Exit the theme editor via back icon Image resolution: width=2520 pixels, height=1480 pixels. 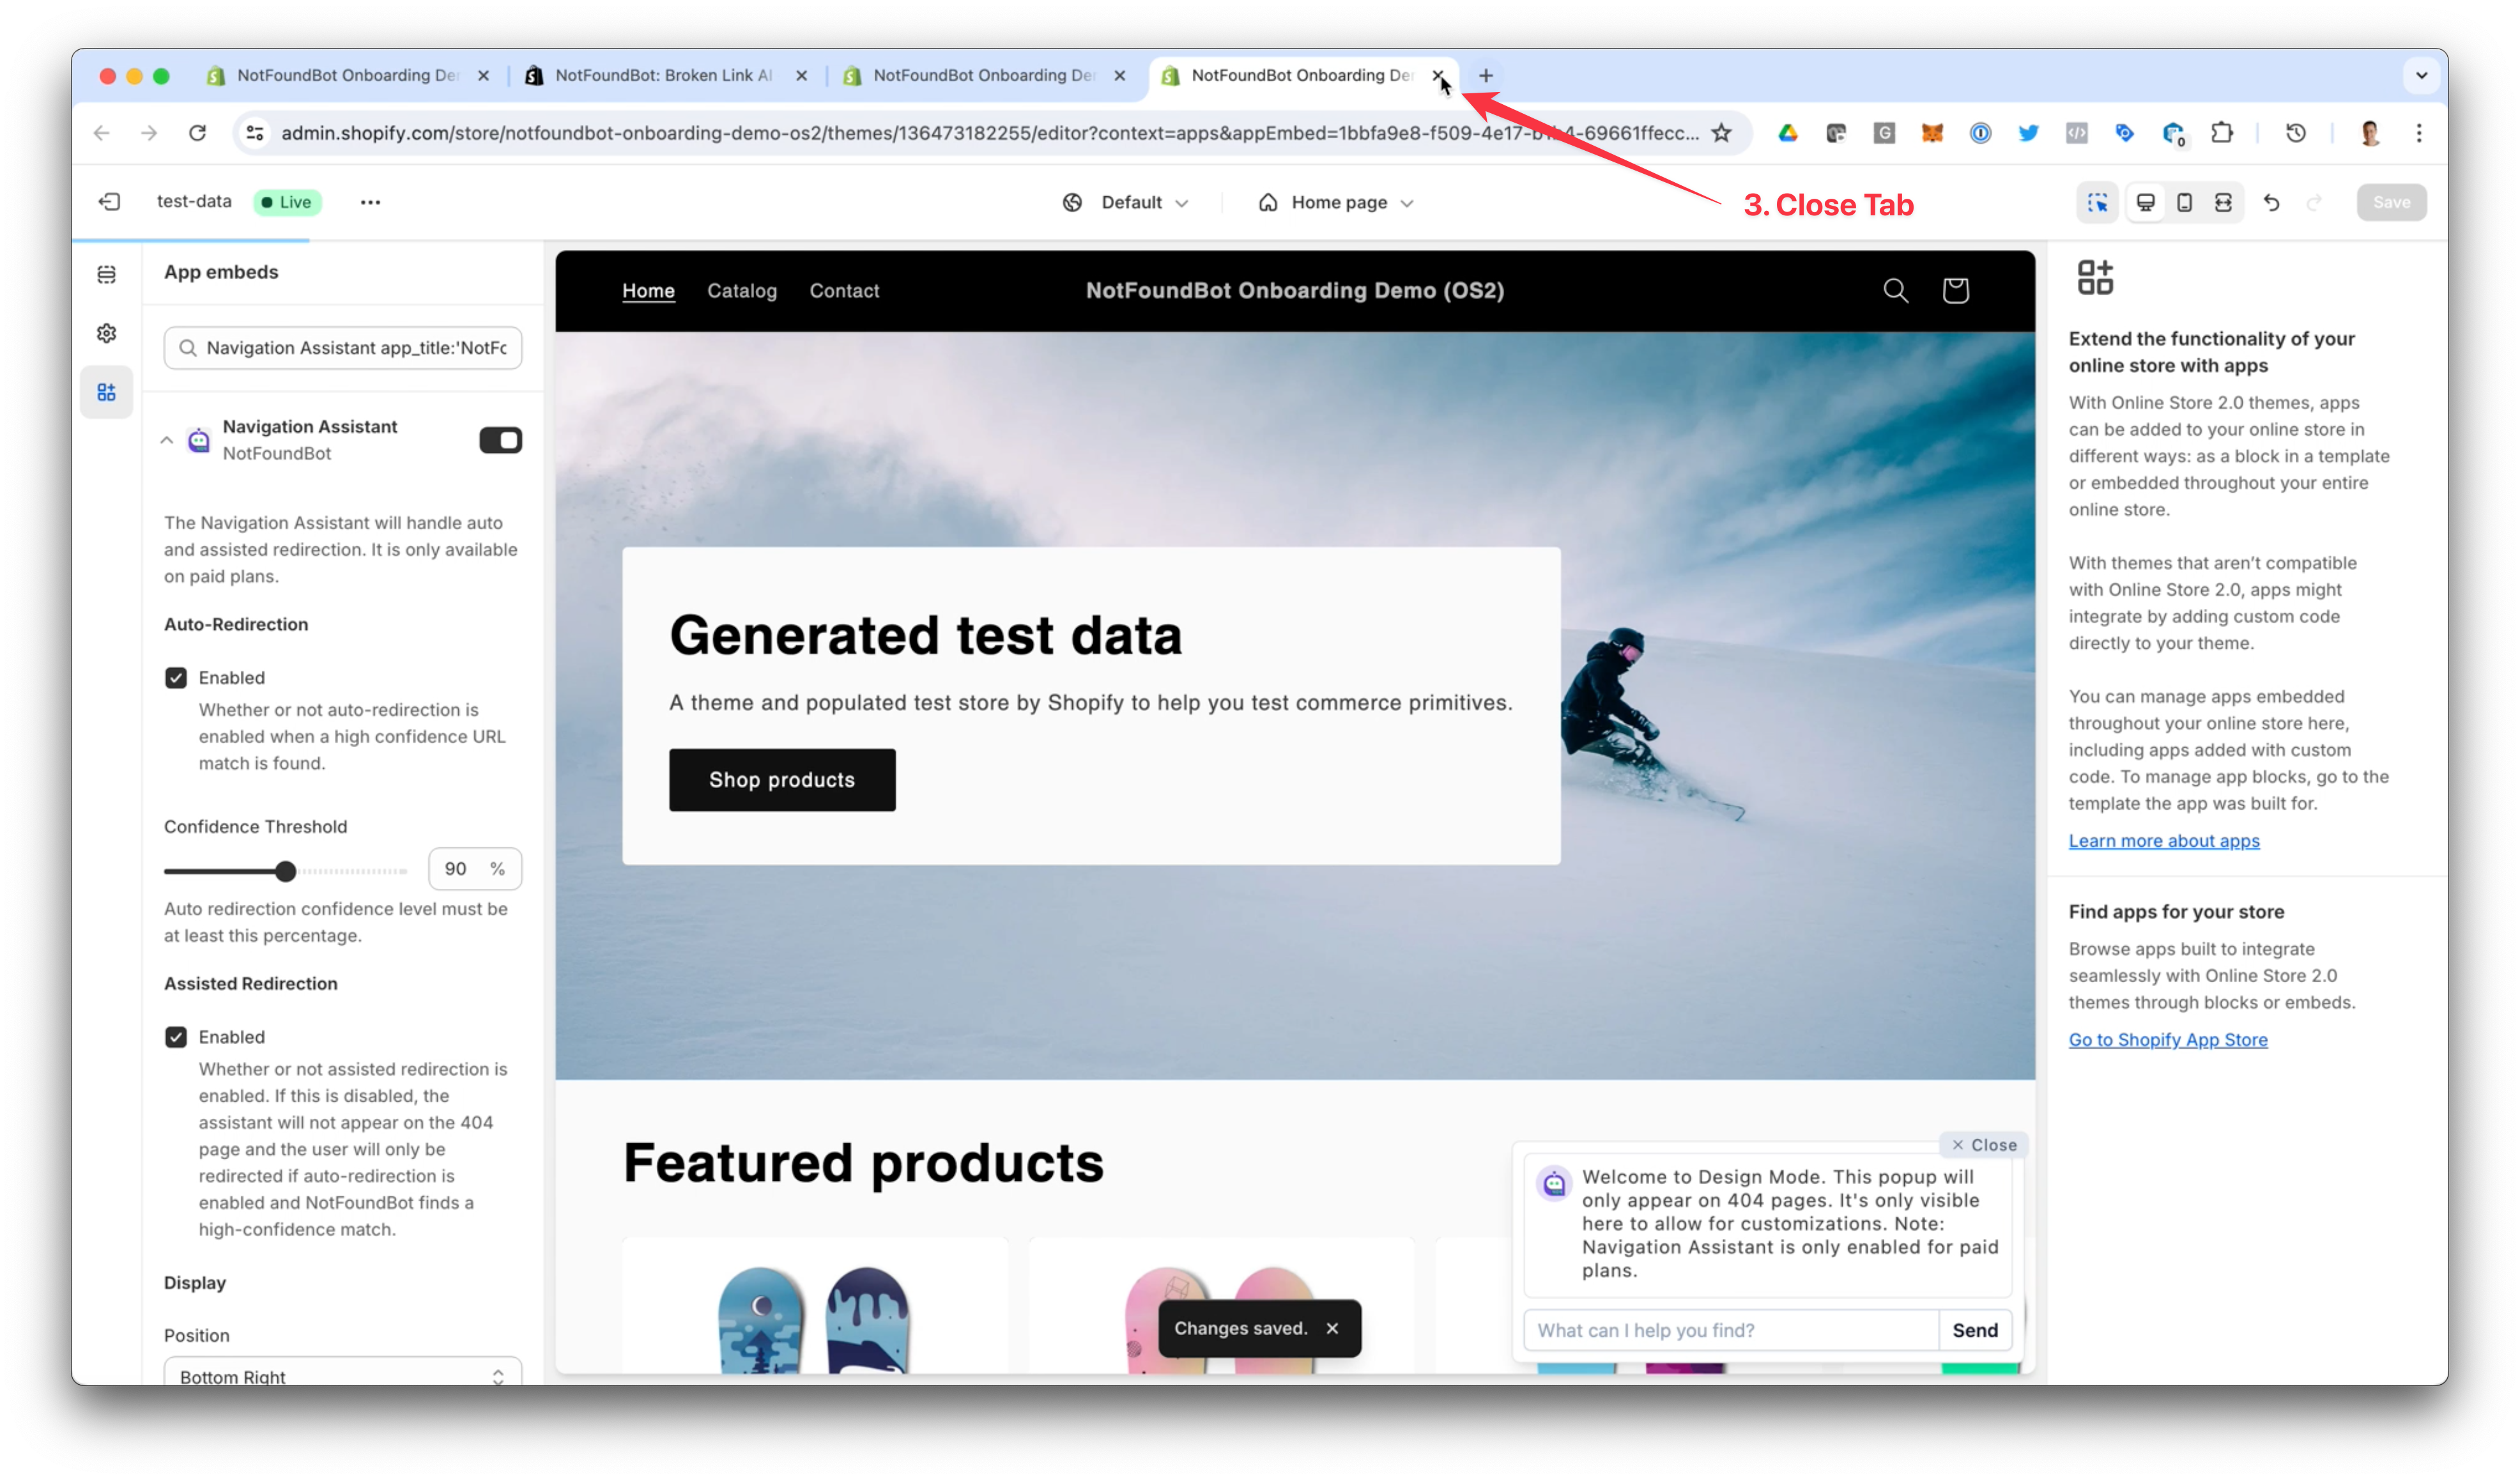109,201
